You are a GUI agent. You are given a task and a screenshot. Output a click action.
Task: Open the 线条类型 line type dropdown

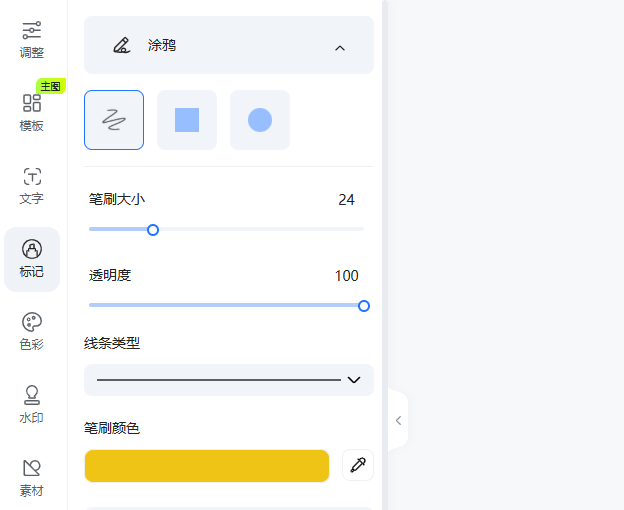(229, 380)
